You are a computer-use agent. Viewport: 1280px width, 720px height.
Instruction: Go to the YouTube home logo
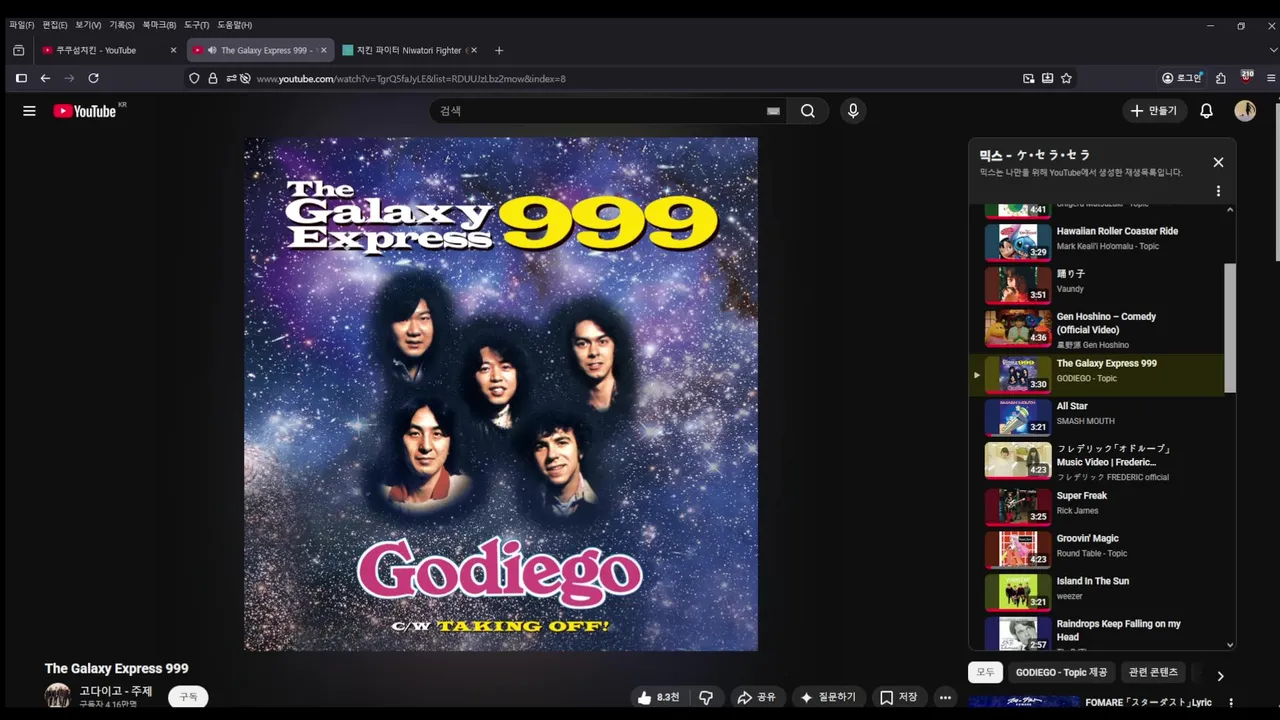[x=85, y=111]
